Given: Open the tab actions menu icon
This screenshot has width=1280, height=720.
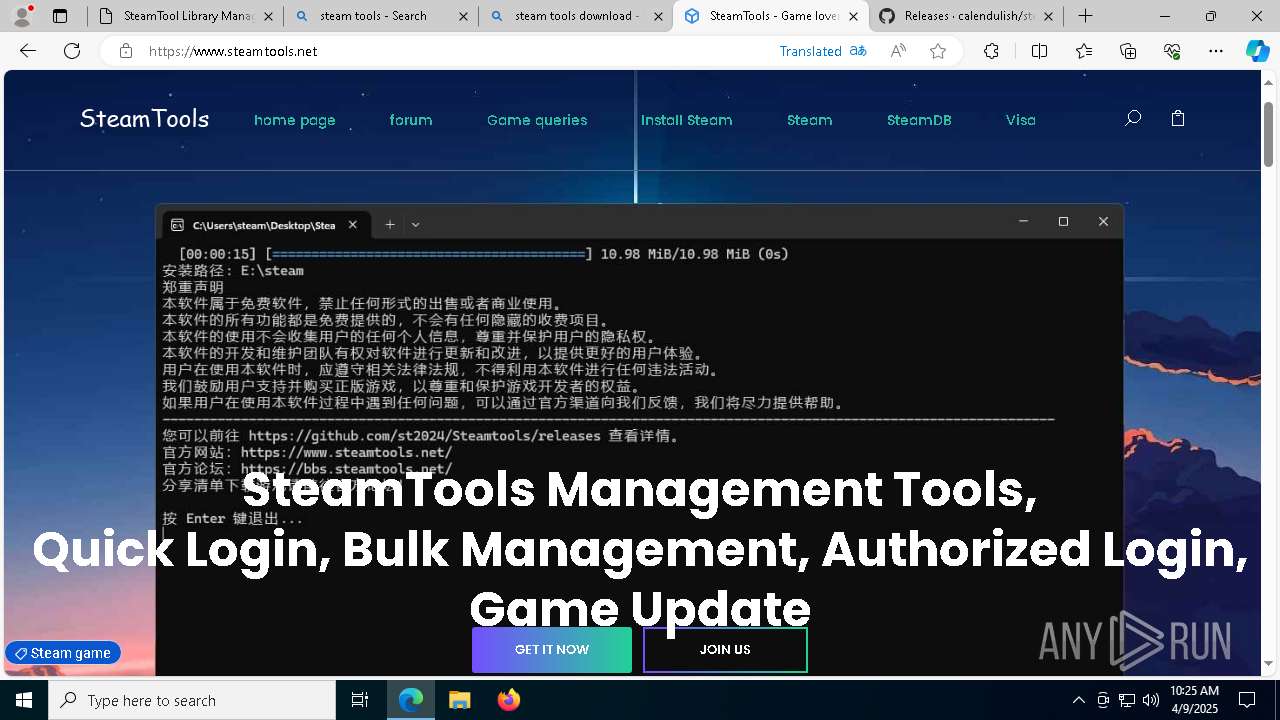Looking at the screenshot, I should (x=60, y=16).
